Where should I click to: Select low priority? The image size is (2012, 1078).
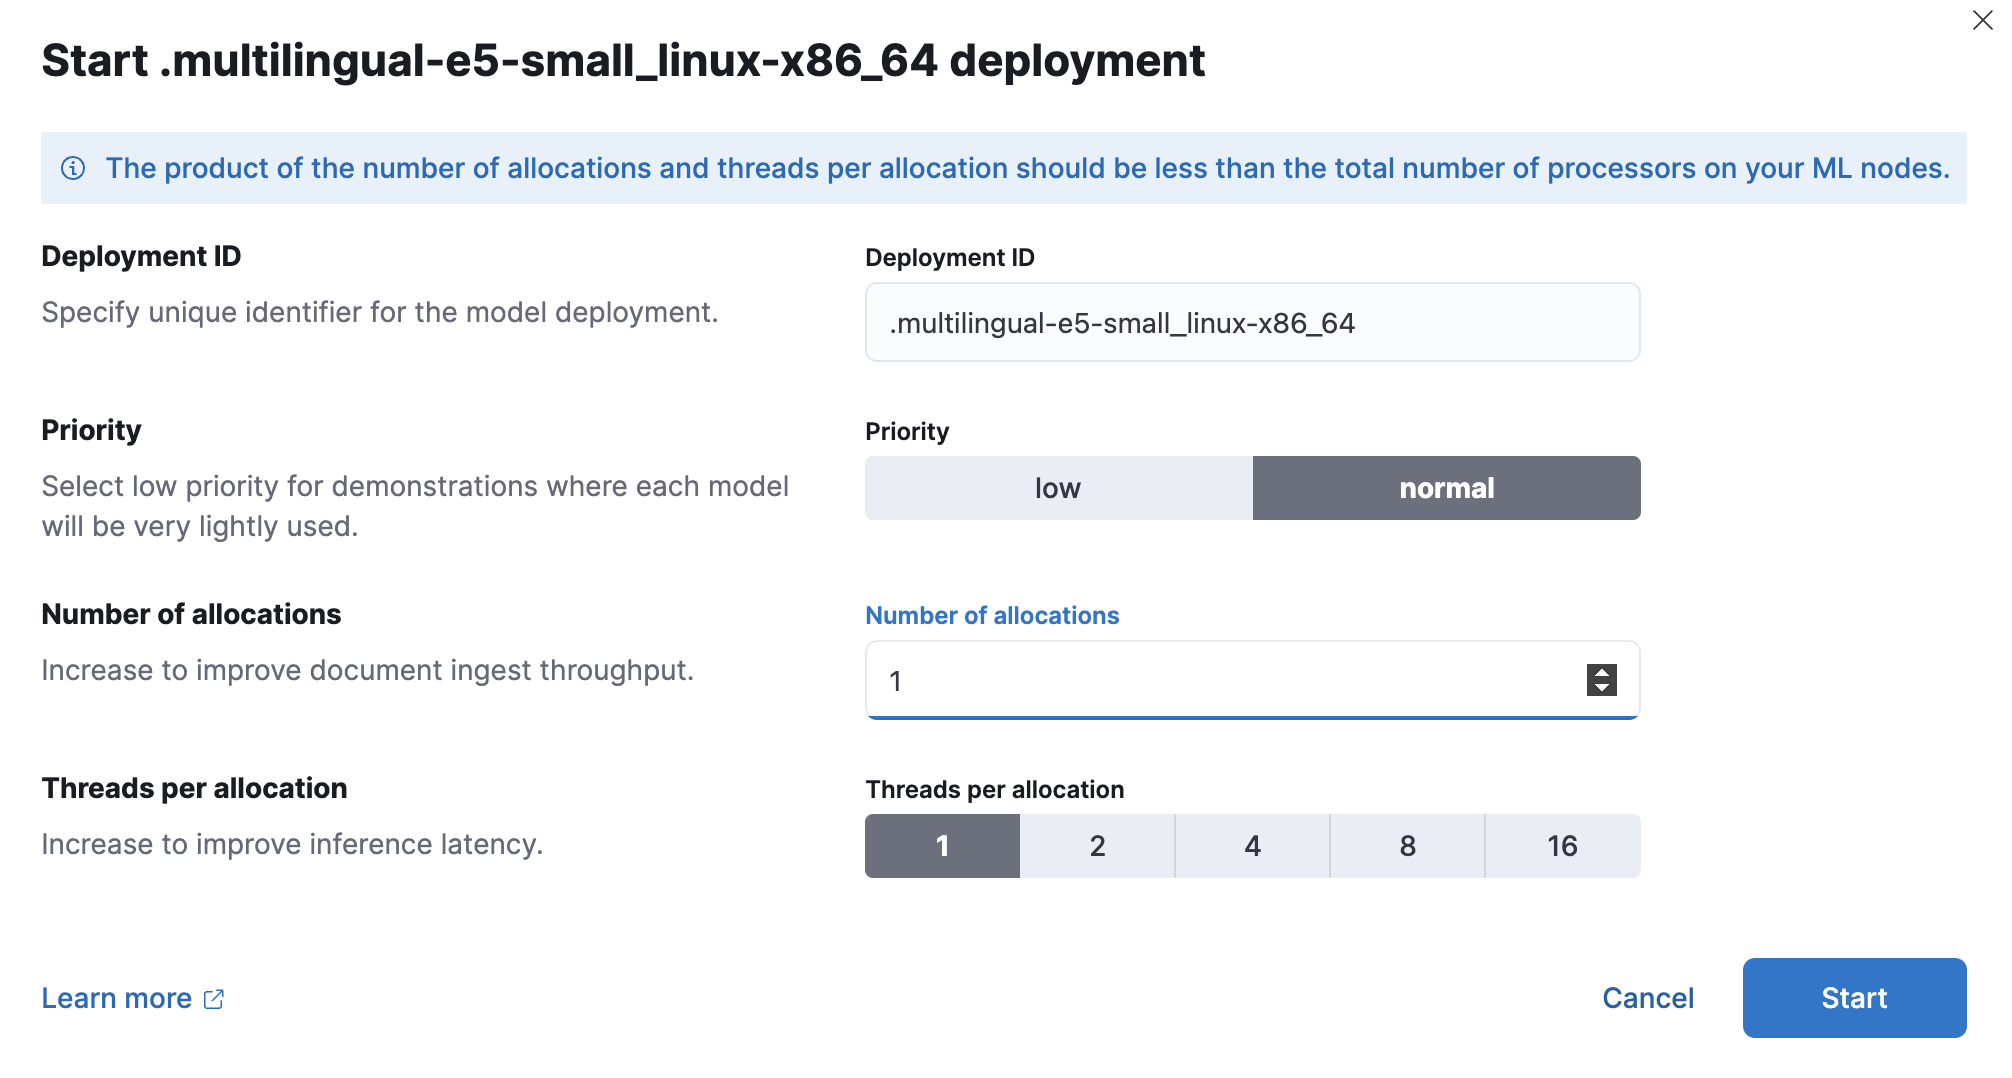click(x=1057, y=488)
